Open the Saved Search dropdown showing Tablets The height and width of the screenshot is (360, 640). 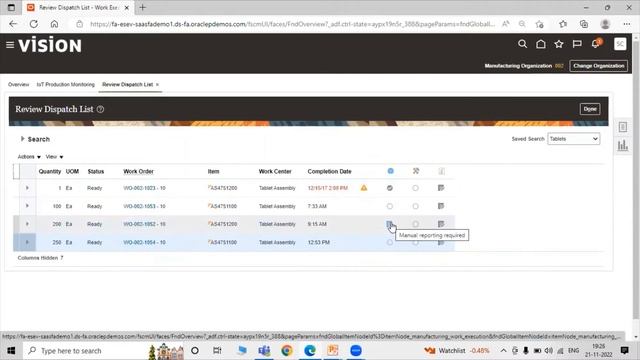click(573, 139)
